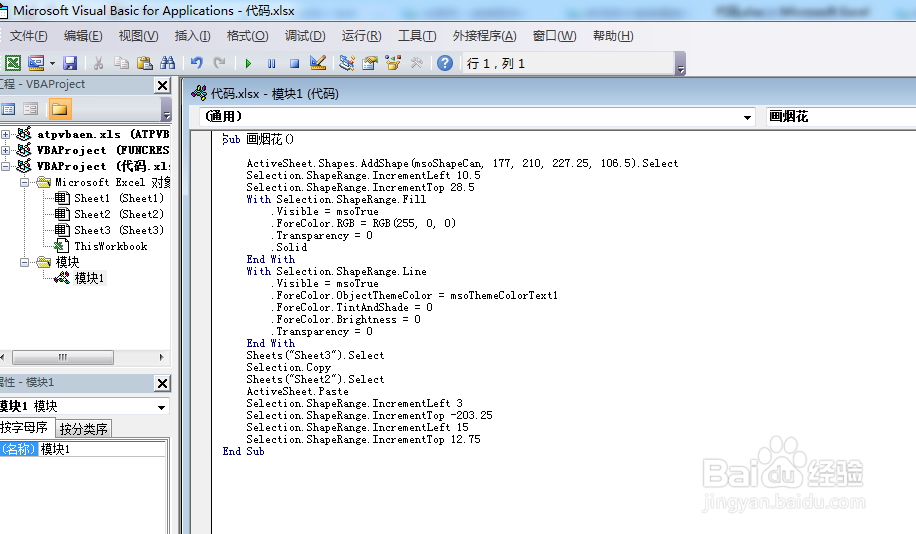Click the View Microsoft Excel icon
The image size is (916, 534).
(13, 63)
